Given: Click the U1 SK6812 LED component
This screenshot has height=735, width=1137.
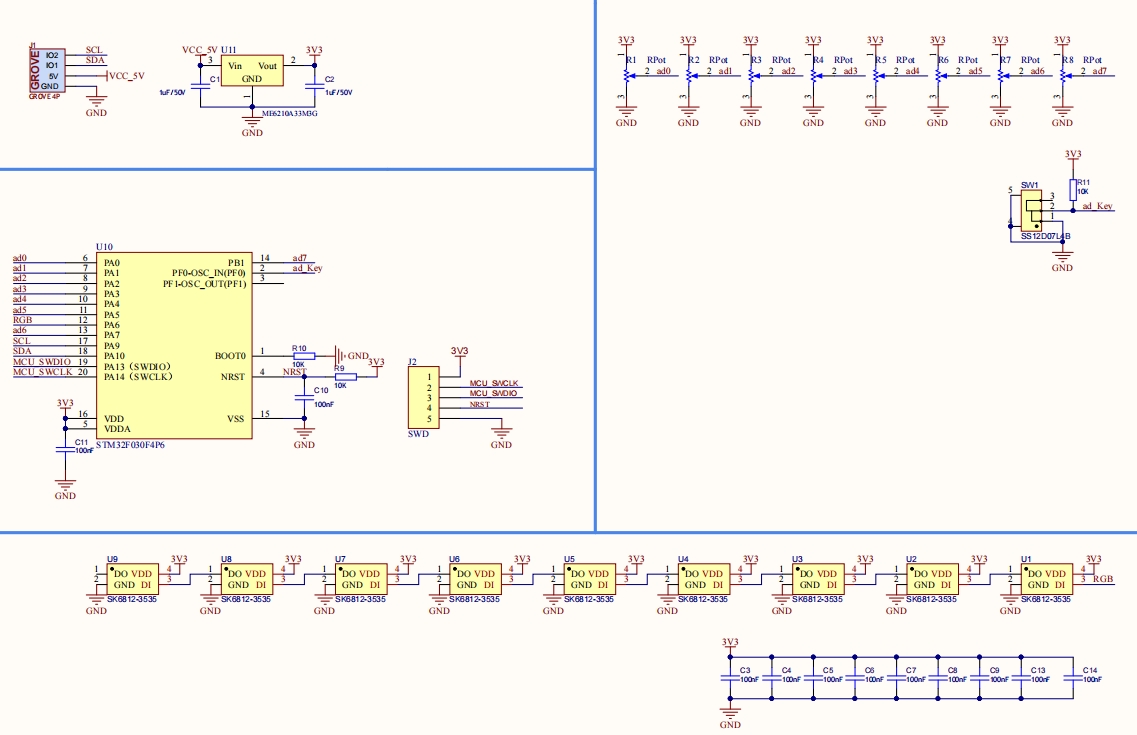Looking at the screenshot, I should pos(1046,579).
